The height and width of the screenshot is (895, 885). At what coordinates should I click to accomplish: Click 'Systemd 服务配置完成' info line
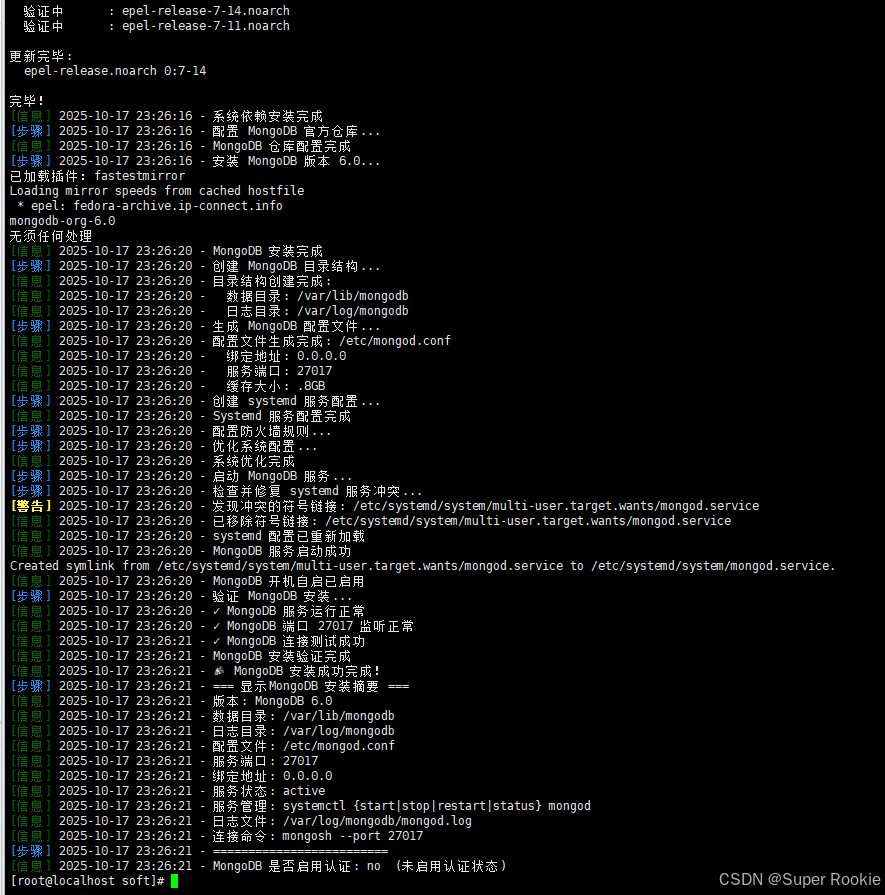(281, 416)
